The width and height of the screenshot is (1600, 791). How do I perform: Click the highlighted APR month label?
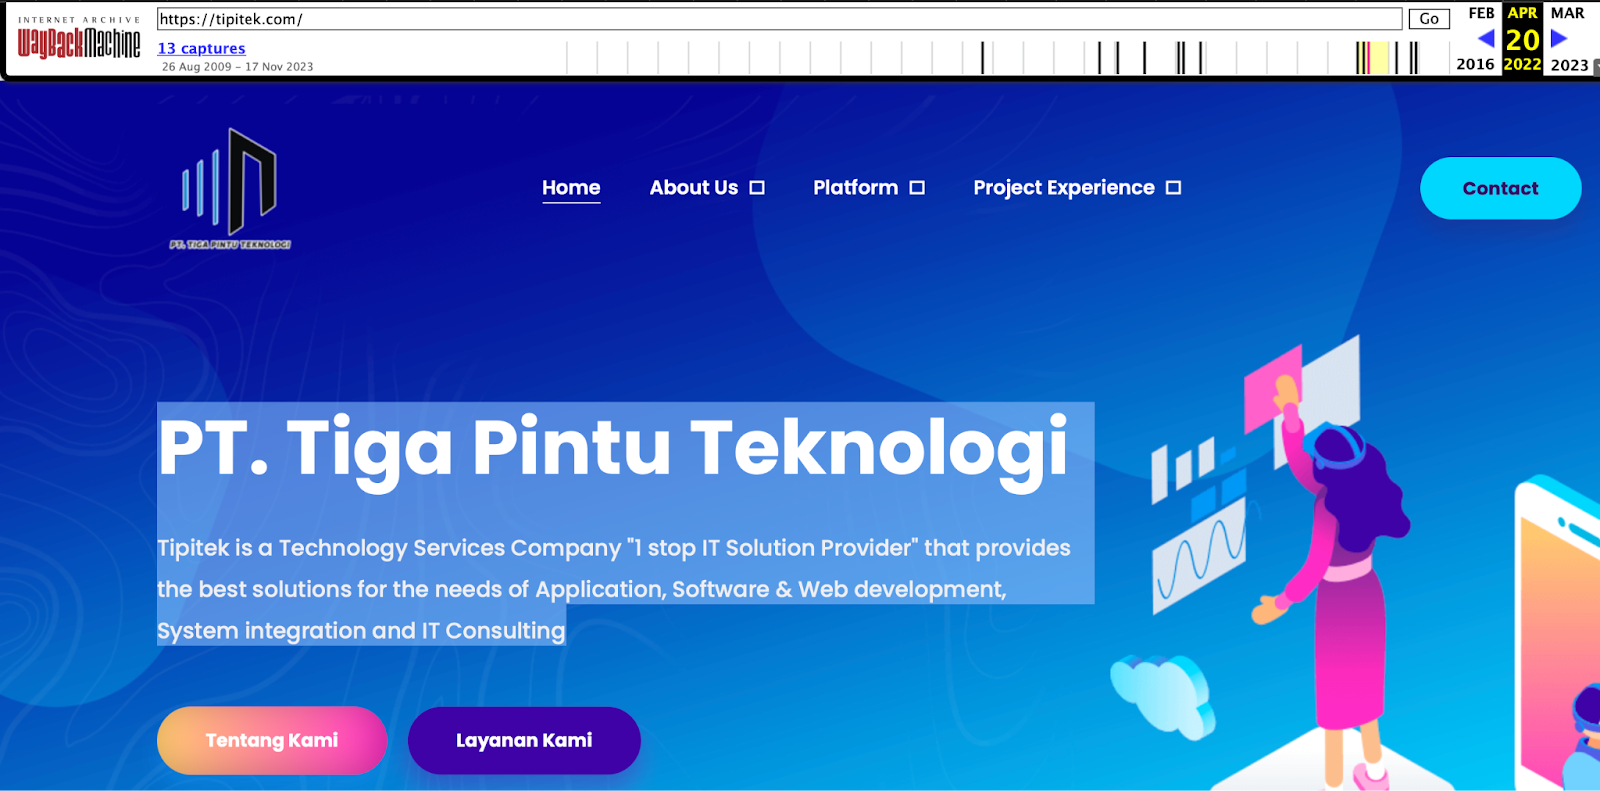(1522, 13)
